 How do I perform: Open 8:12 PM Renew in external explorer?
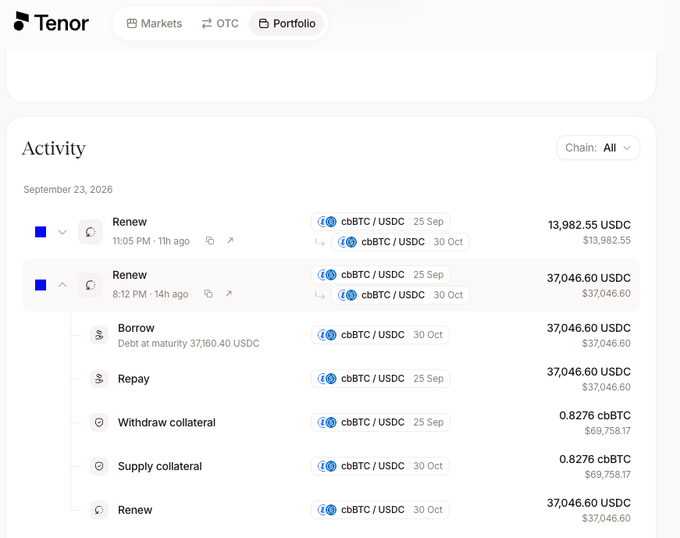[x=229, y=293]
